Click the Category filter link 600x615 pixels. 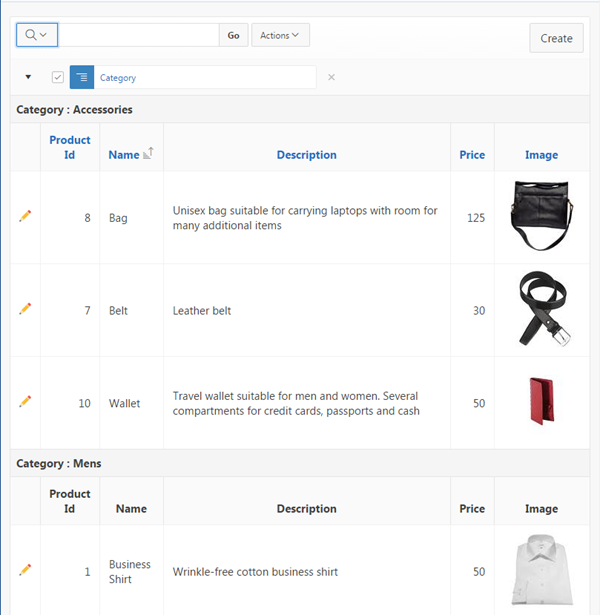[x=118, y=77]
